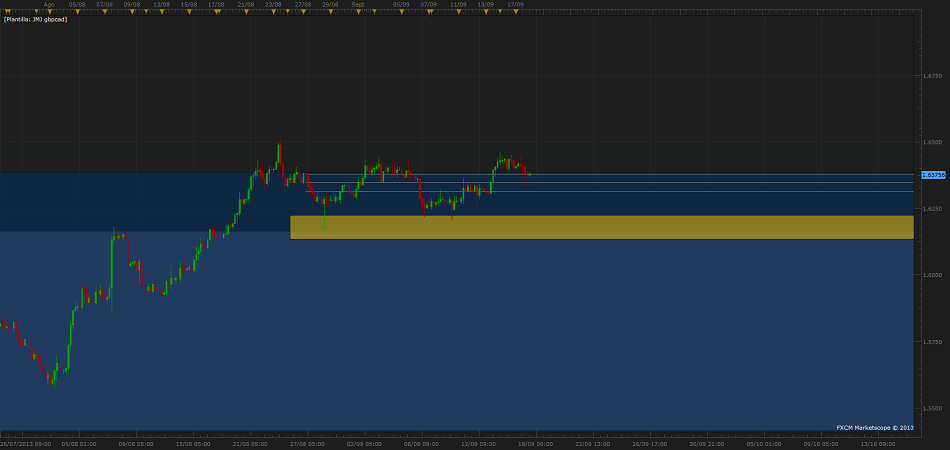
Task: Select the yellow marker under 17/09
Action: 513,13
